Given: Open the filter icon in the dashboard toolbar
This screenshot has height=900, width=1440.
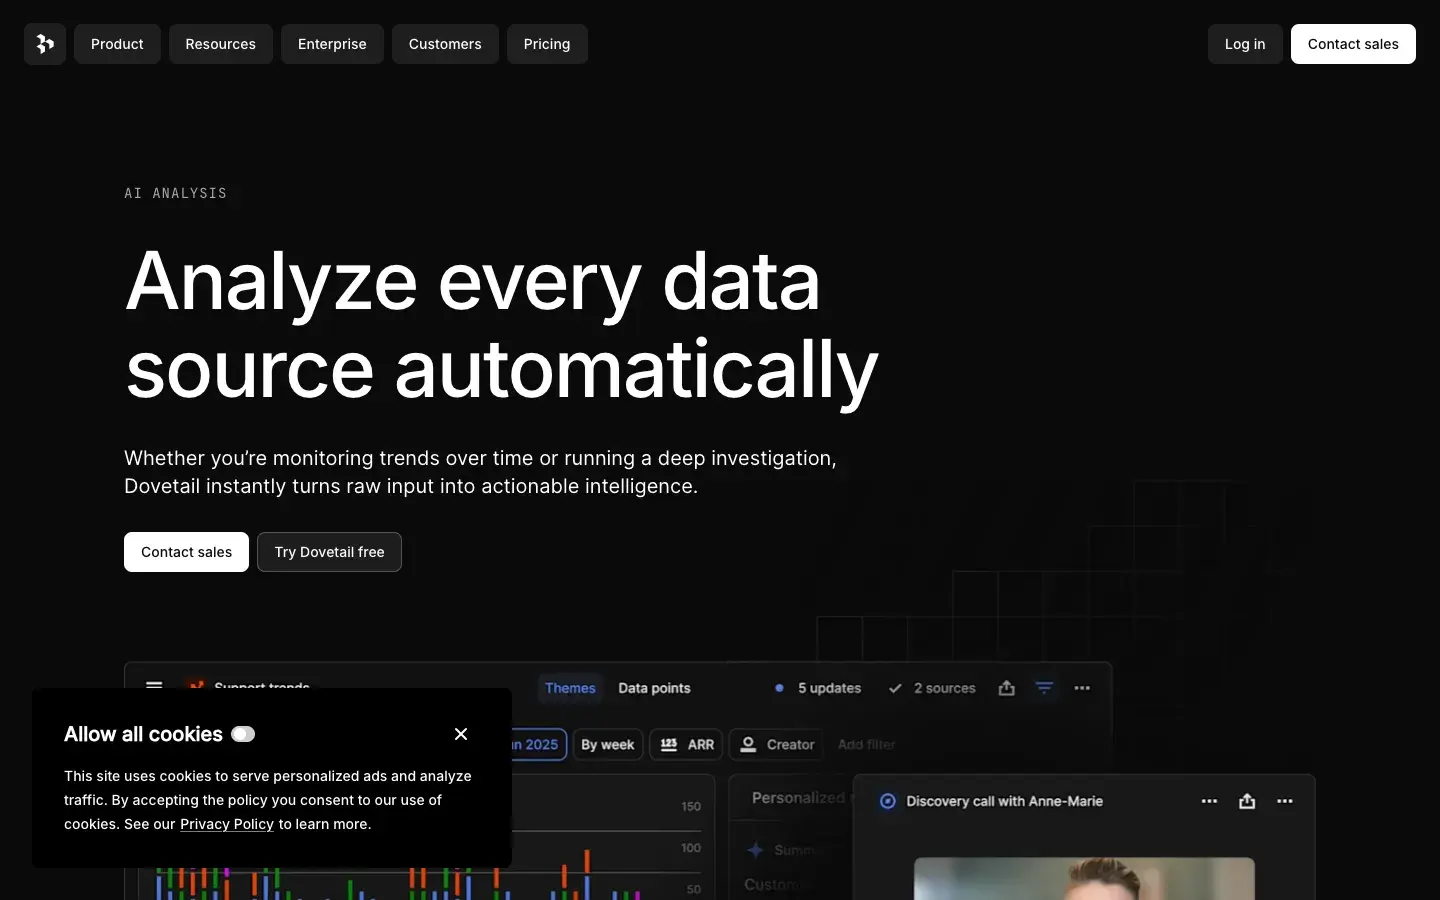Looking at the screenshot, I should (x=1044, y=688).
